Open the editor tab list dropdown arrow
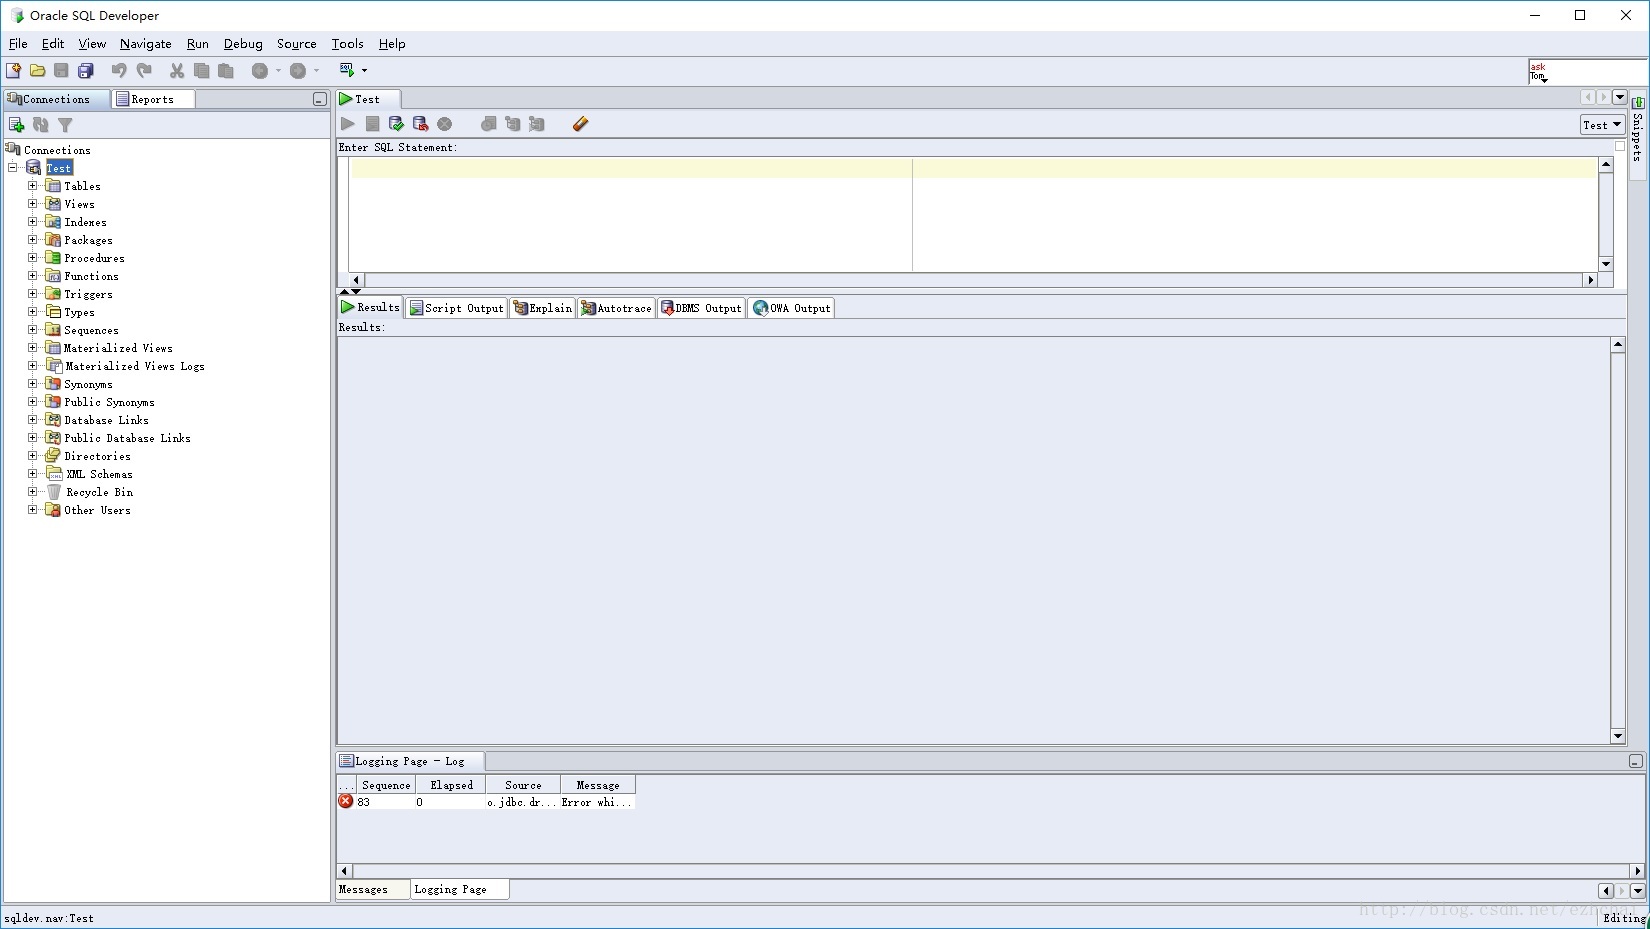 tap(1620, 98)
